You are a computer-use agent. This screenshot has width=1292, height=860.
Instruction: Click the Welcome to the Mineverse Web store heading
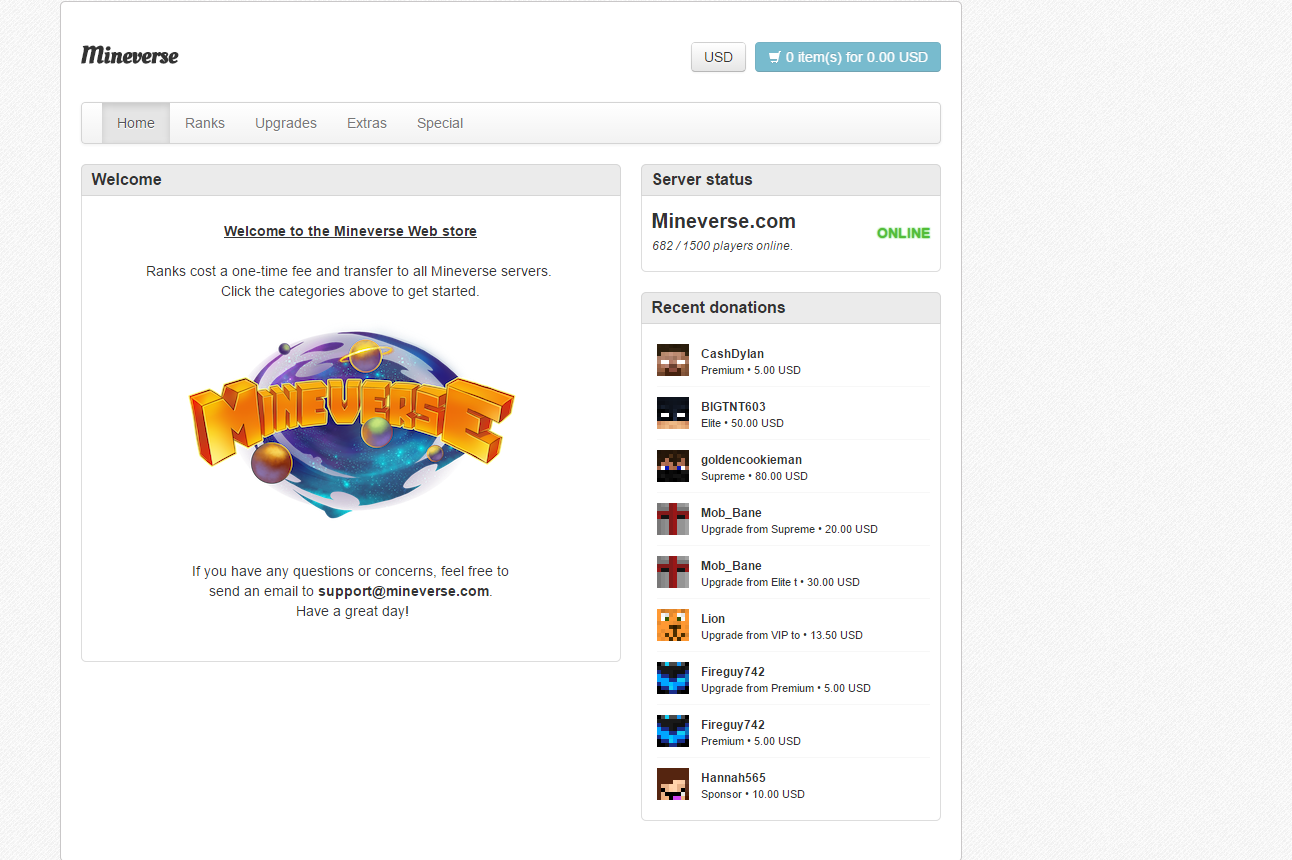350,231
